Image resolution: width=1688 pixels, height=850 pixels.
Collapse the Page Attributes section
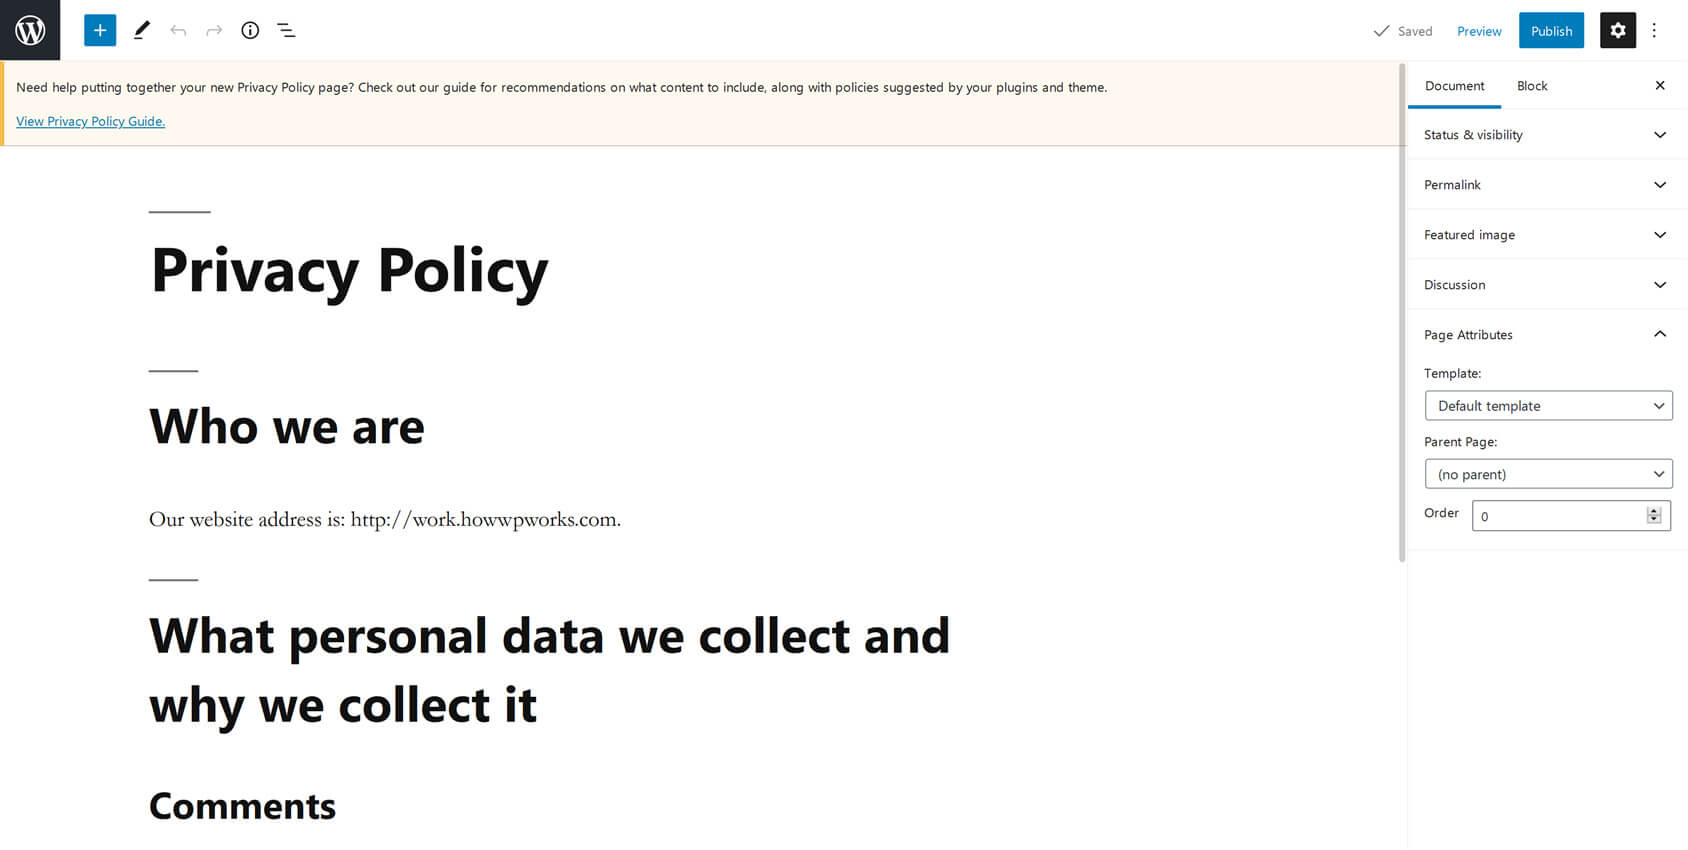[1660, 334]
